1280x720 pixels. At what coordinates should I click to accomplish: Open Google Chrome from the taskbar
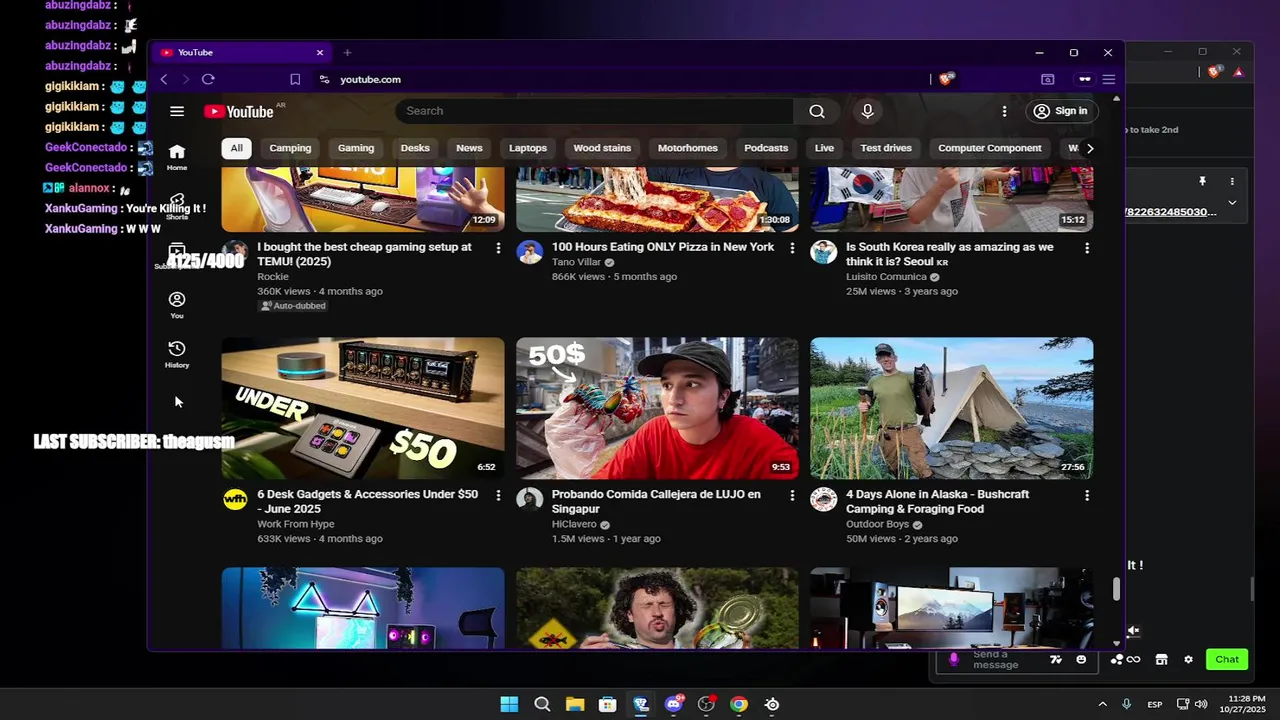[739, 704]
